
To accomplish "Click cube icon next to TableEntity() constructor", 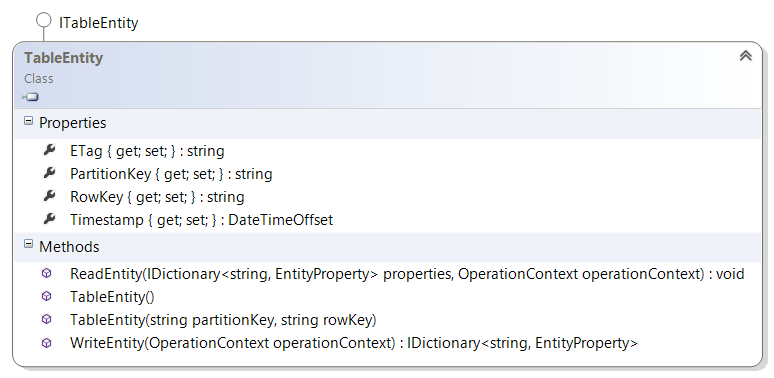I will 46,296.
